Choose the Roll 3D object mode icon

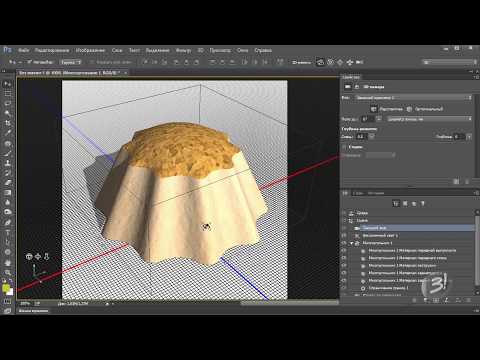[x=330, y=62]
